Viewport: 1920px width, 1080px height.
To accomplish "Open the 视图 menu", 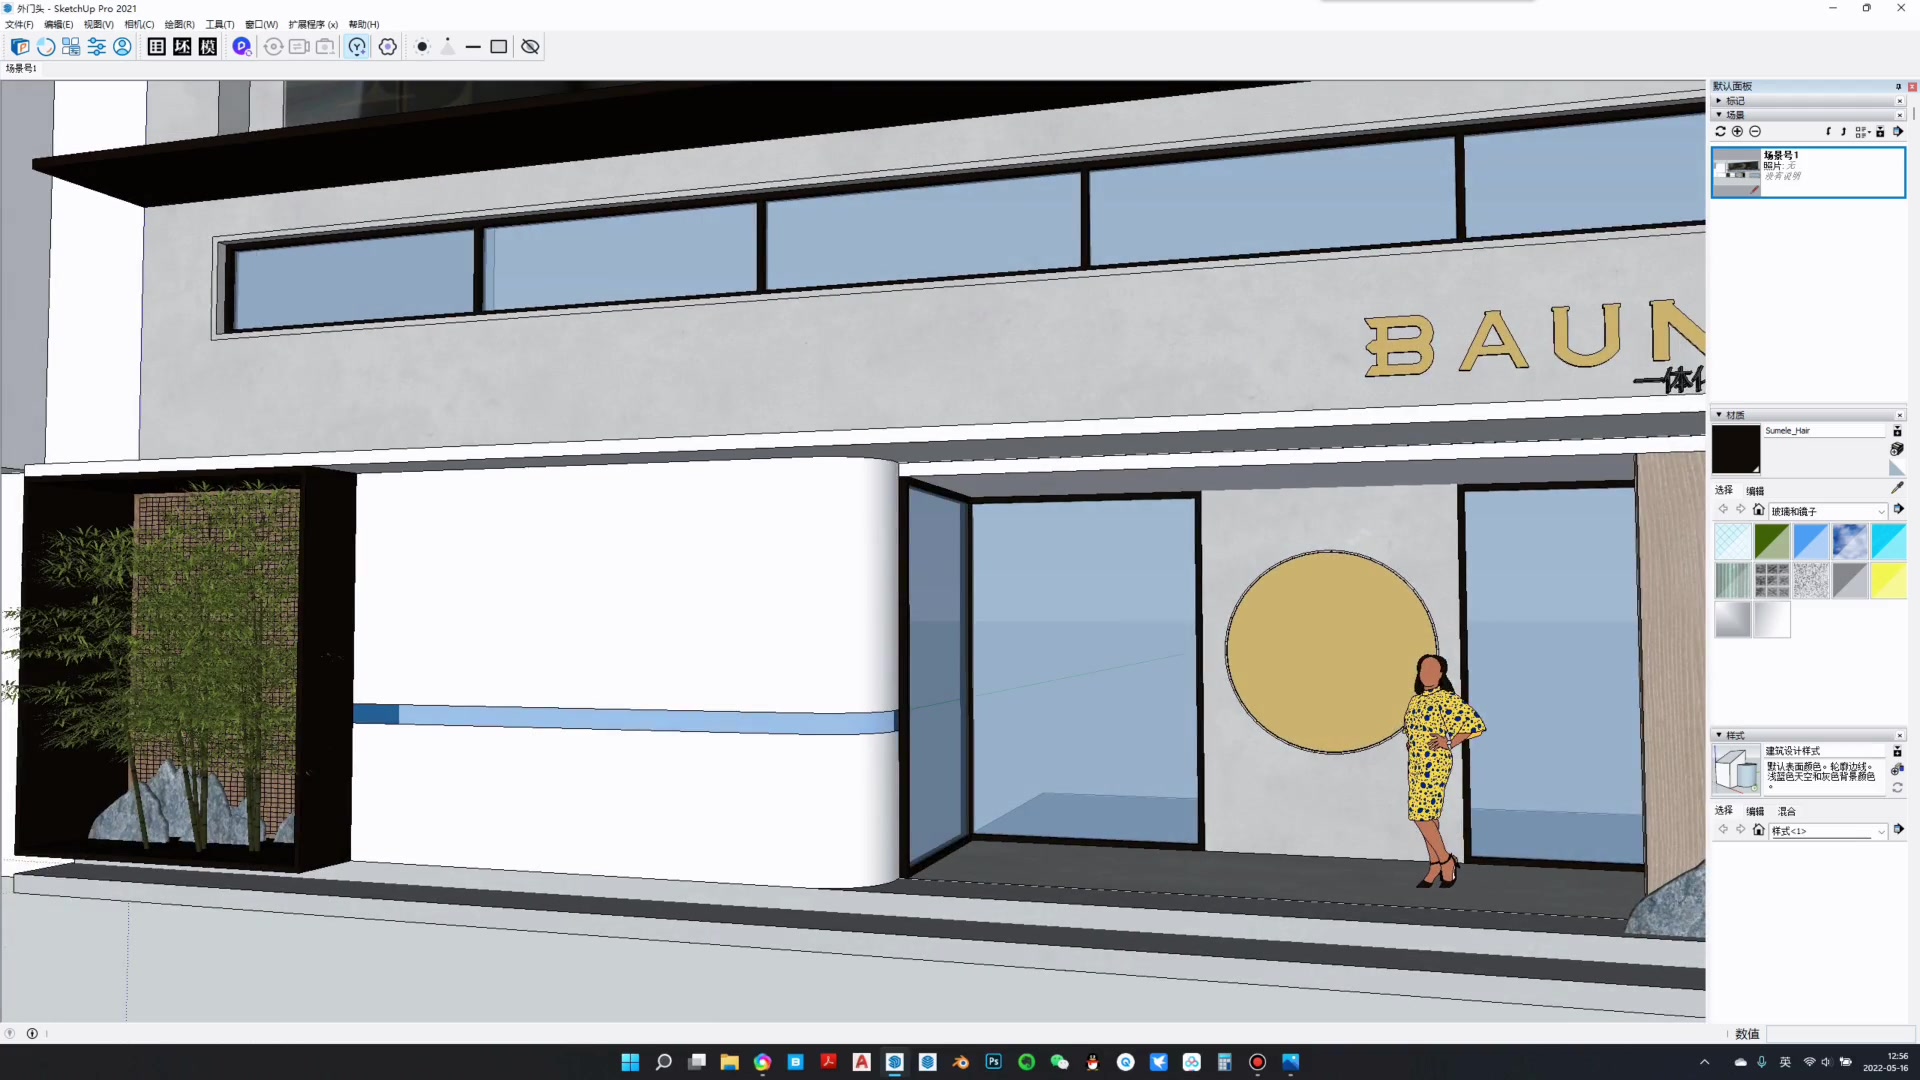I will coord(98,24).
